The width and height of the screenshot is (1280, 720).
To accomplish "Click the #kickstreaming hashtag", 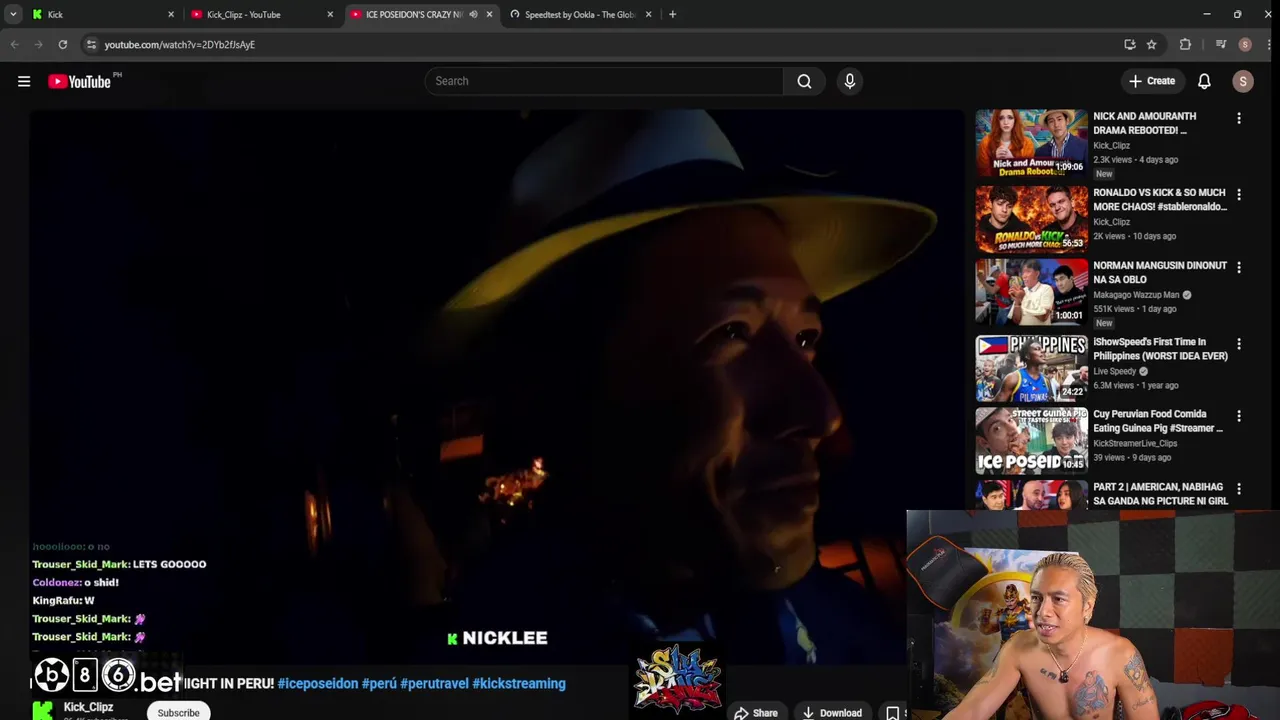I will (x=519, y=684).
